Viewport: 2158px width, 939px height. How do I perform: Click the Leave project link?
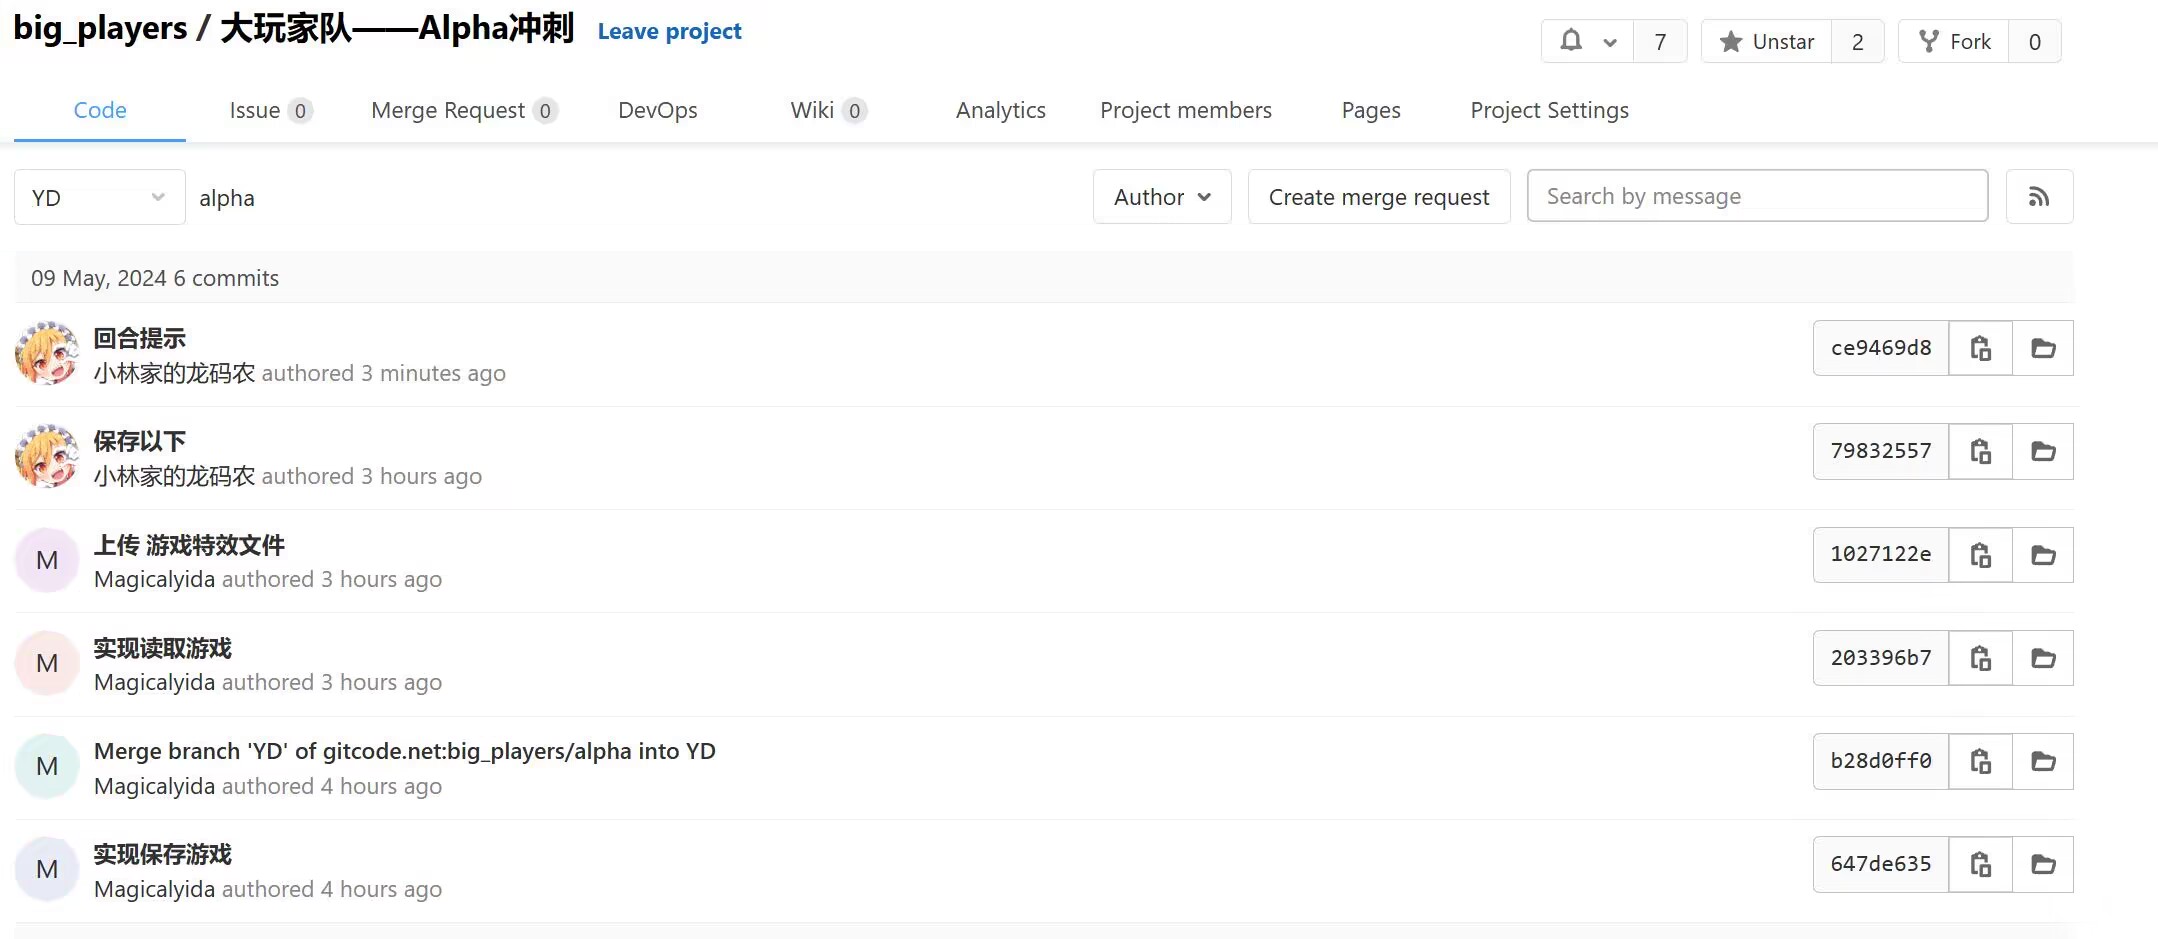tap(669, 31)
